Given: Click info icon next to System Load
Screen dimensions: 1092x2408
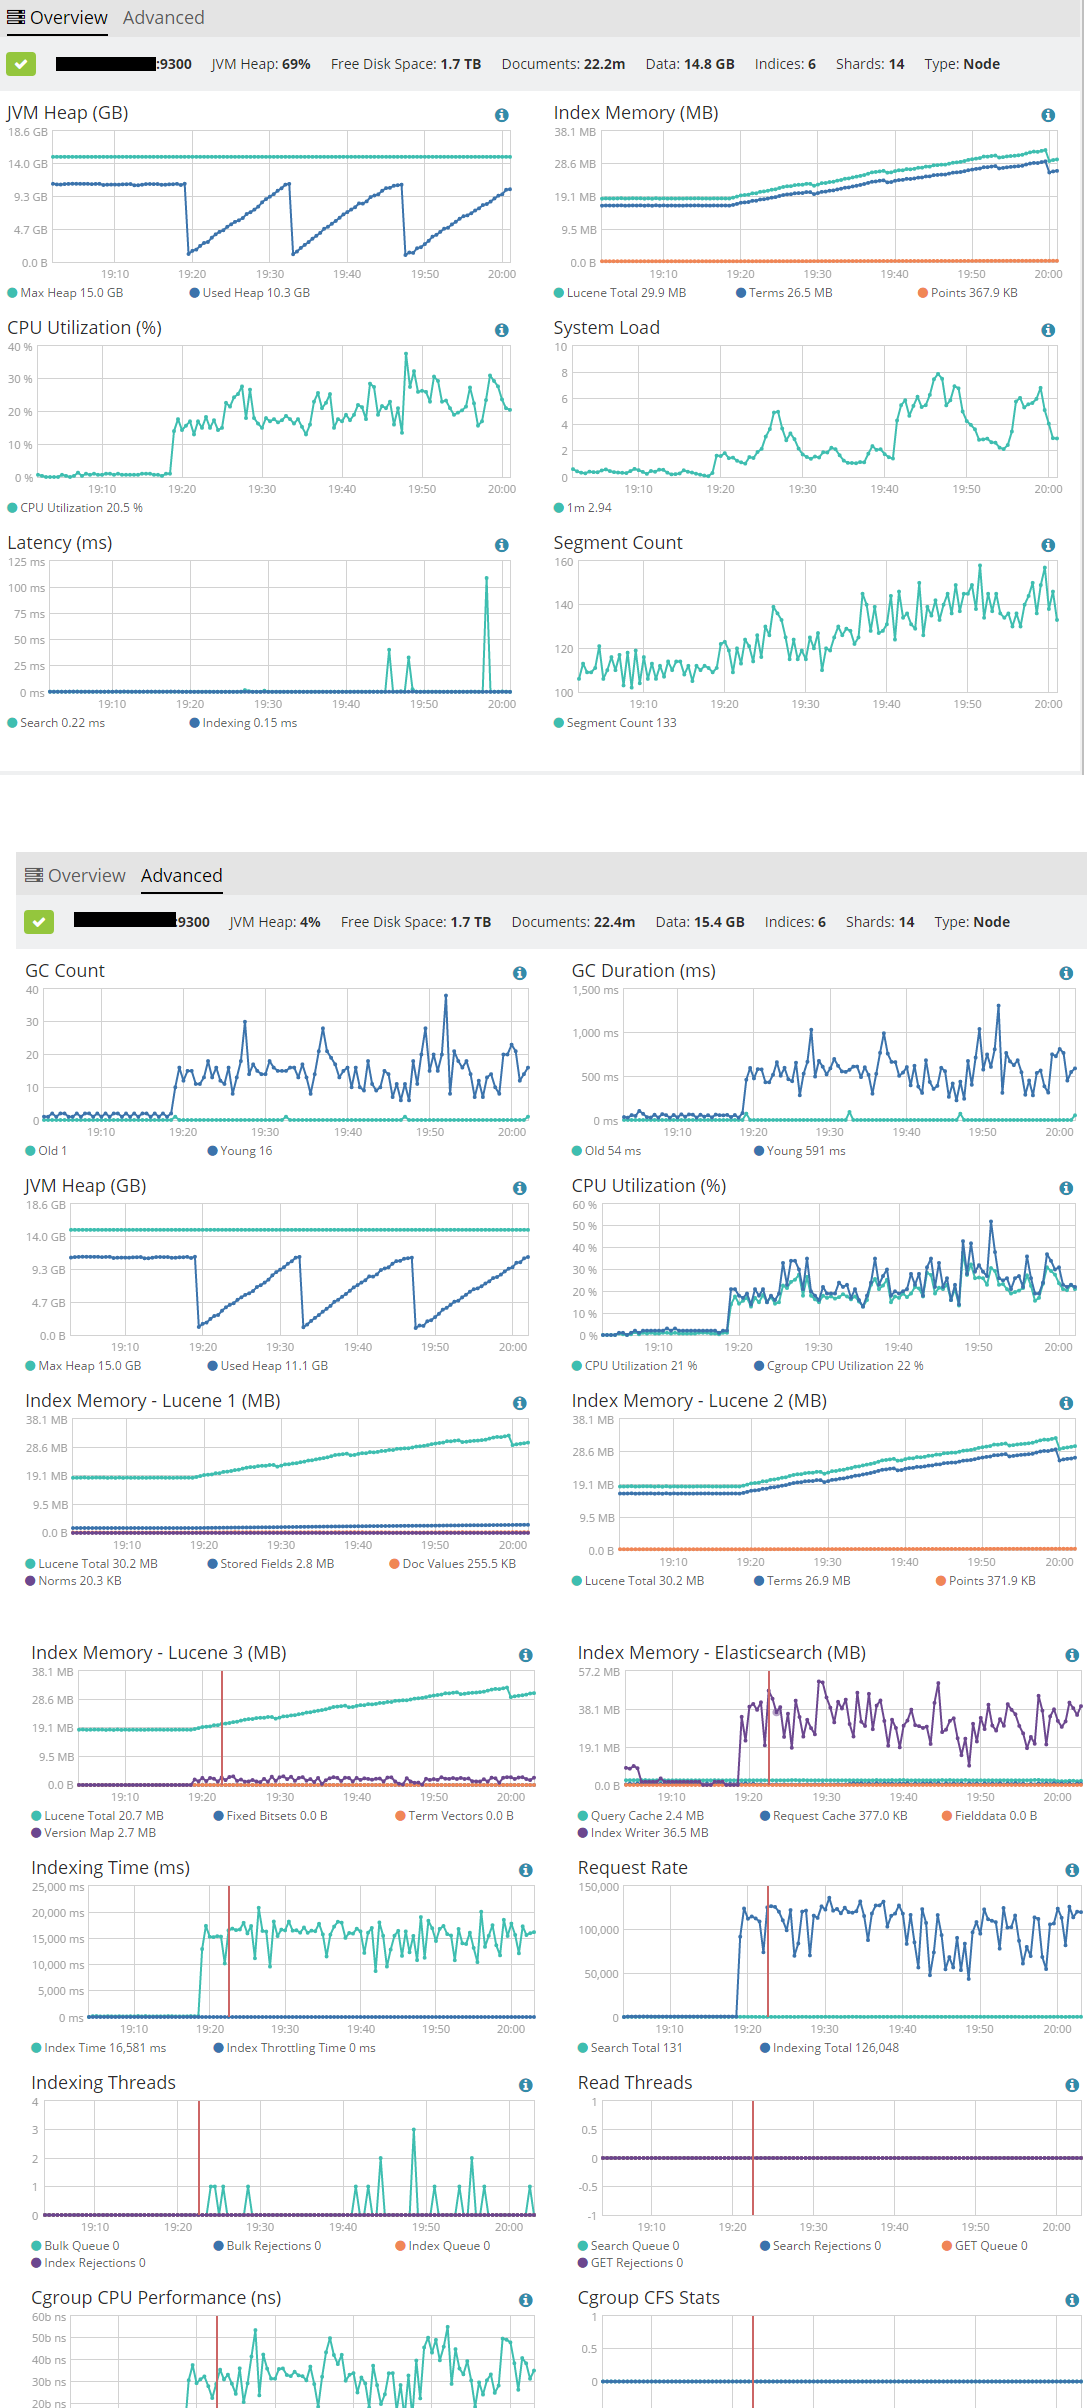Looking at the screenshot, I should pyautogui.click(x=1048, y=330).
